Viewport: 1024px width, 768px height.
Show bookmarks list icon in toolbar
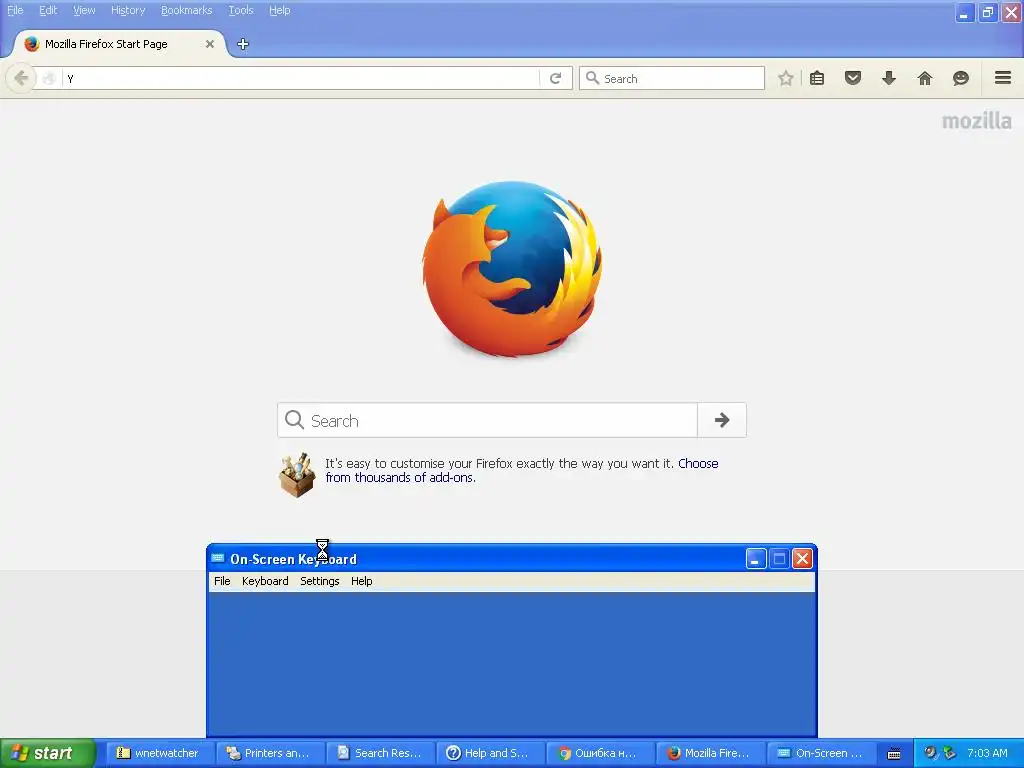(x=817, y=78)
